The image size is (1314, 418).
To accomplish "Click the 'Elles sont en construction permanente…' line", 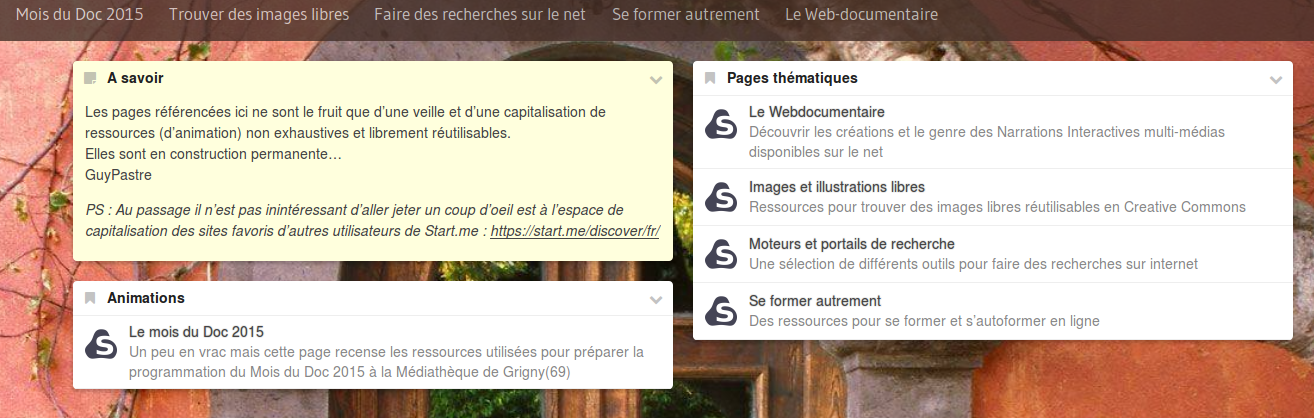I will (214, 154).
